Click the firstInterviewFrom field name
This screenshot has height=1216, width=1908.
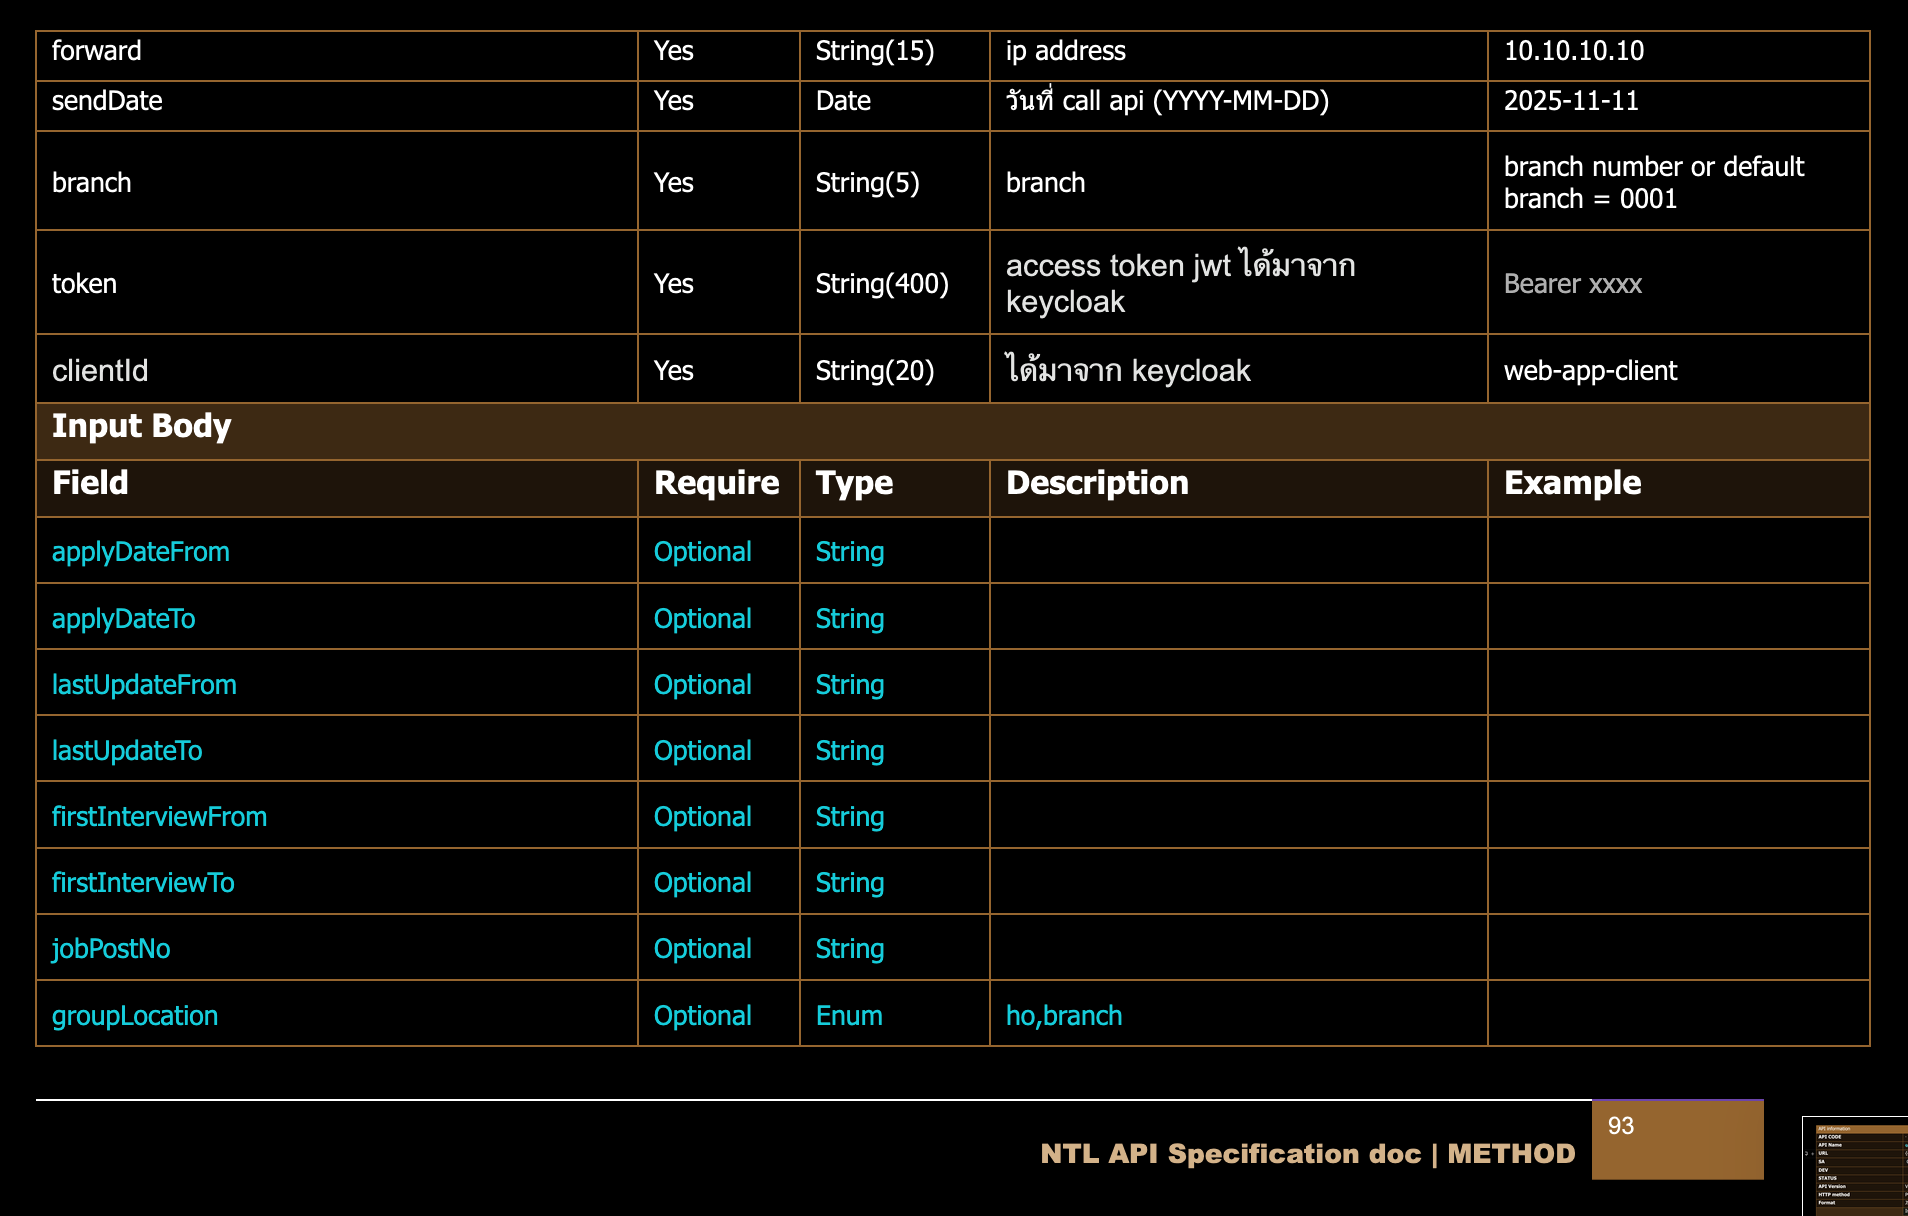coord(159,817)
